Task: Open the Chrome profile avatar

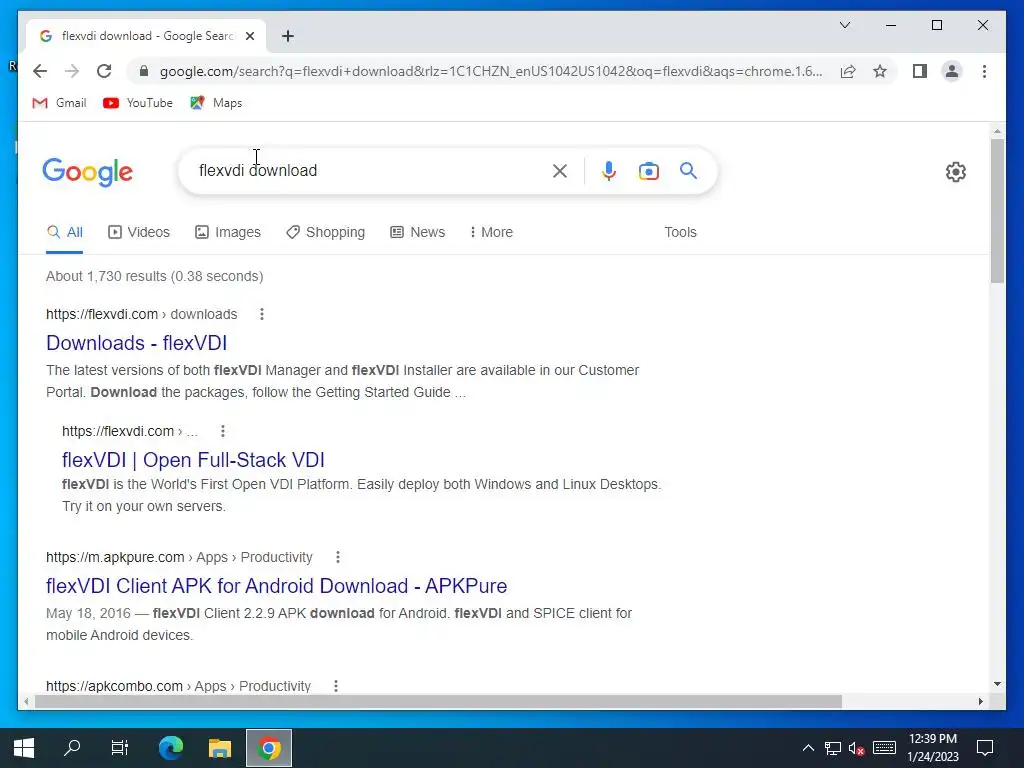Action: click(952, 71)
